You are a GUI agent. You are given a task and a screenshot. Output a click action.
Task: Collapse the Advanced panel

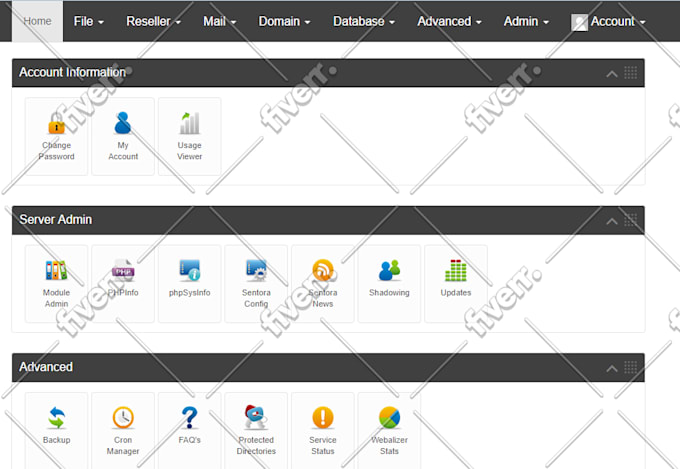tap(611, 369)
